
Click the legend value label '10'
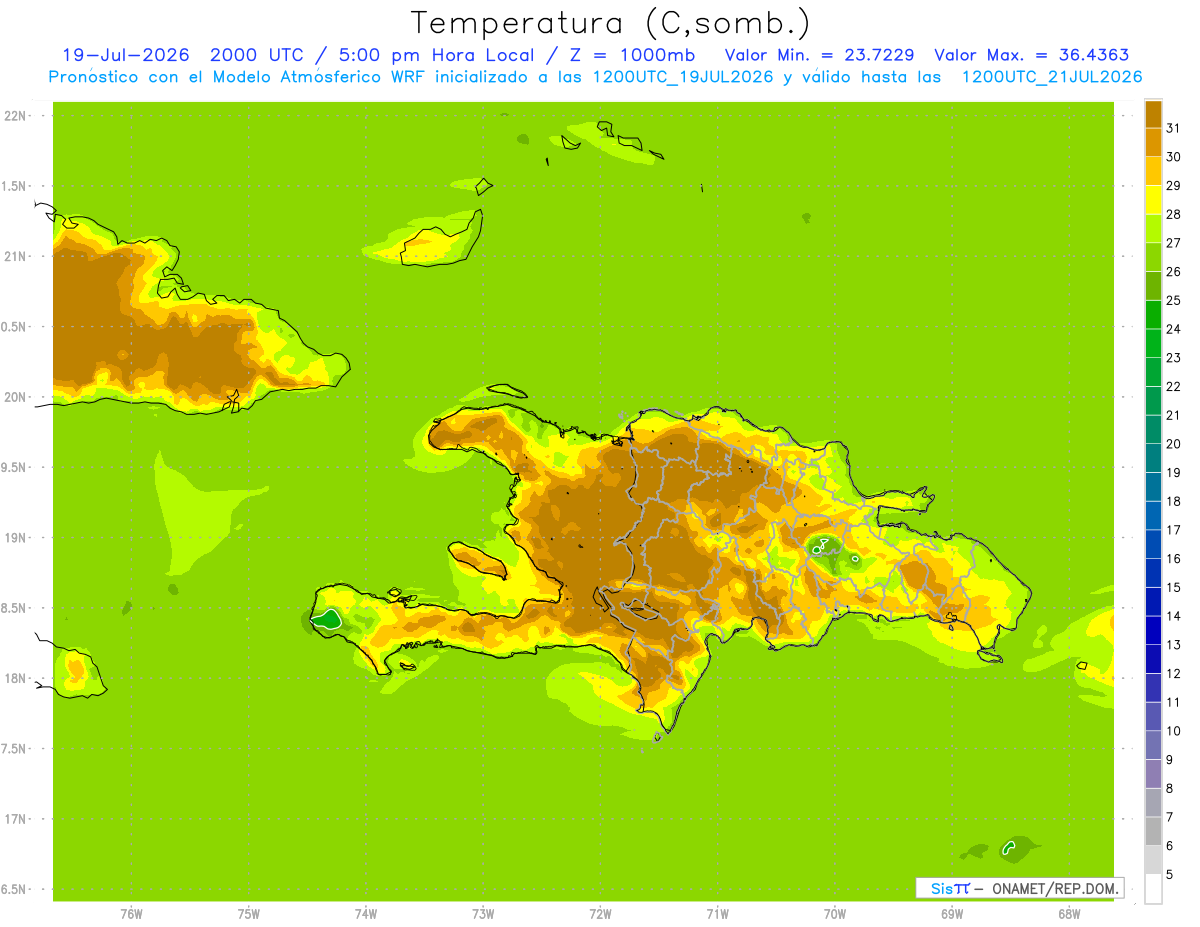coord(1173,731)
